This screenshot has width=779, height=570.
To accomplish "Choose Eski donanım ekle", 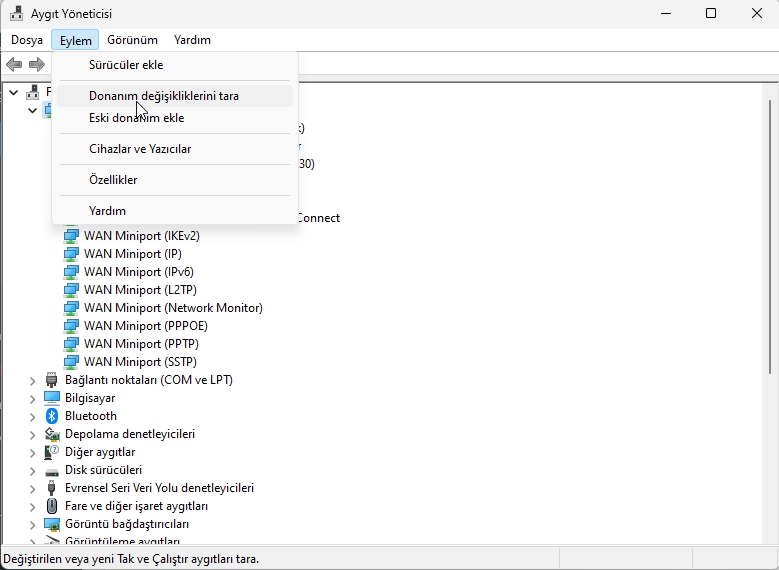I will click(175, 118).
